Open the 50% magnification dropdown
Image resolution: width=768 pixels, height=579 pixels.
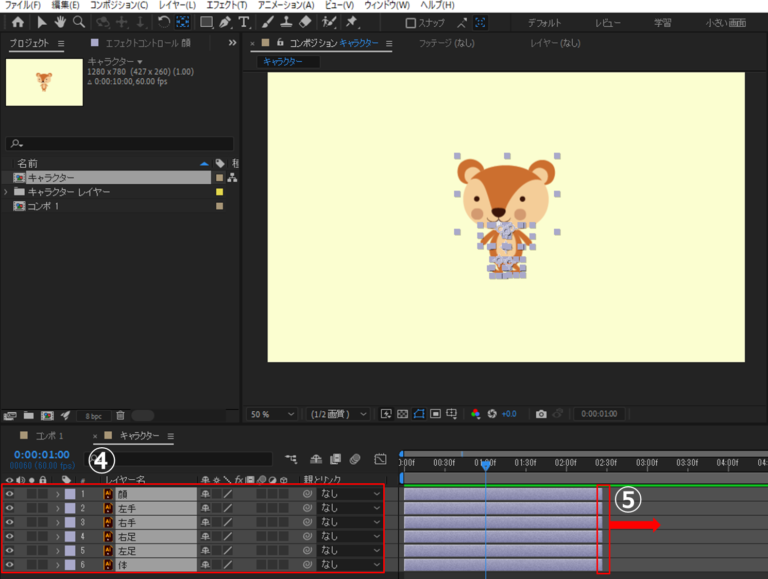273,414
